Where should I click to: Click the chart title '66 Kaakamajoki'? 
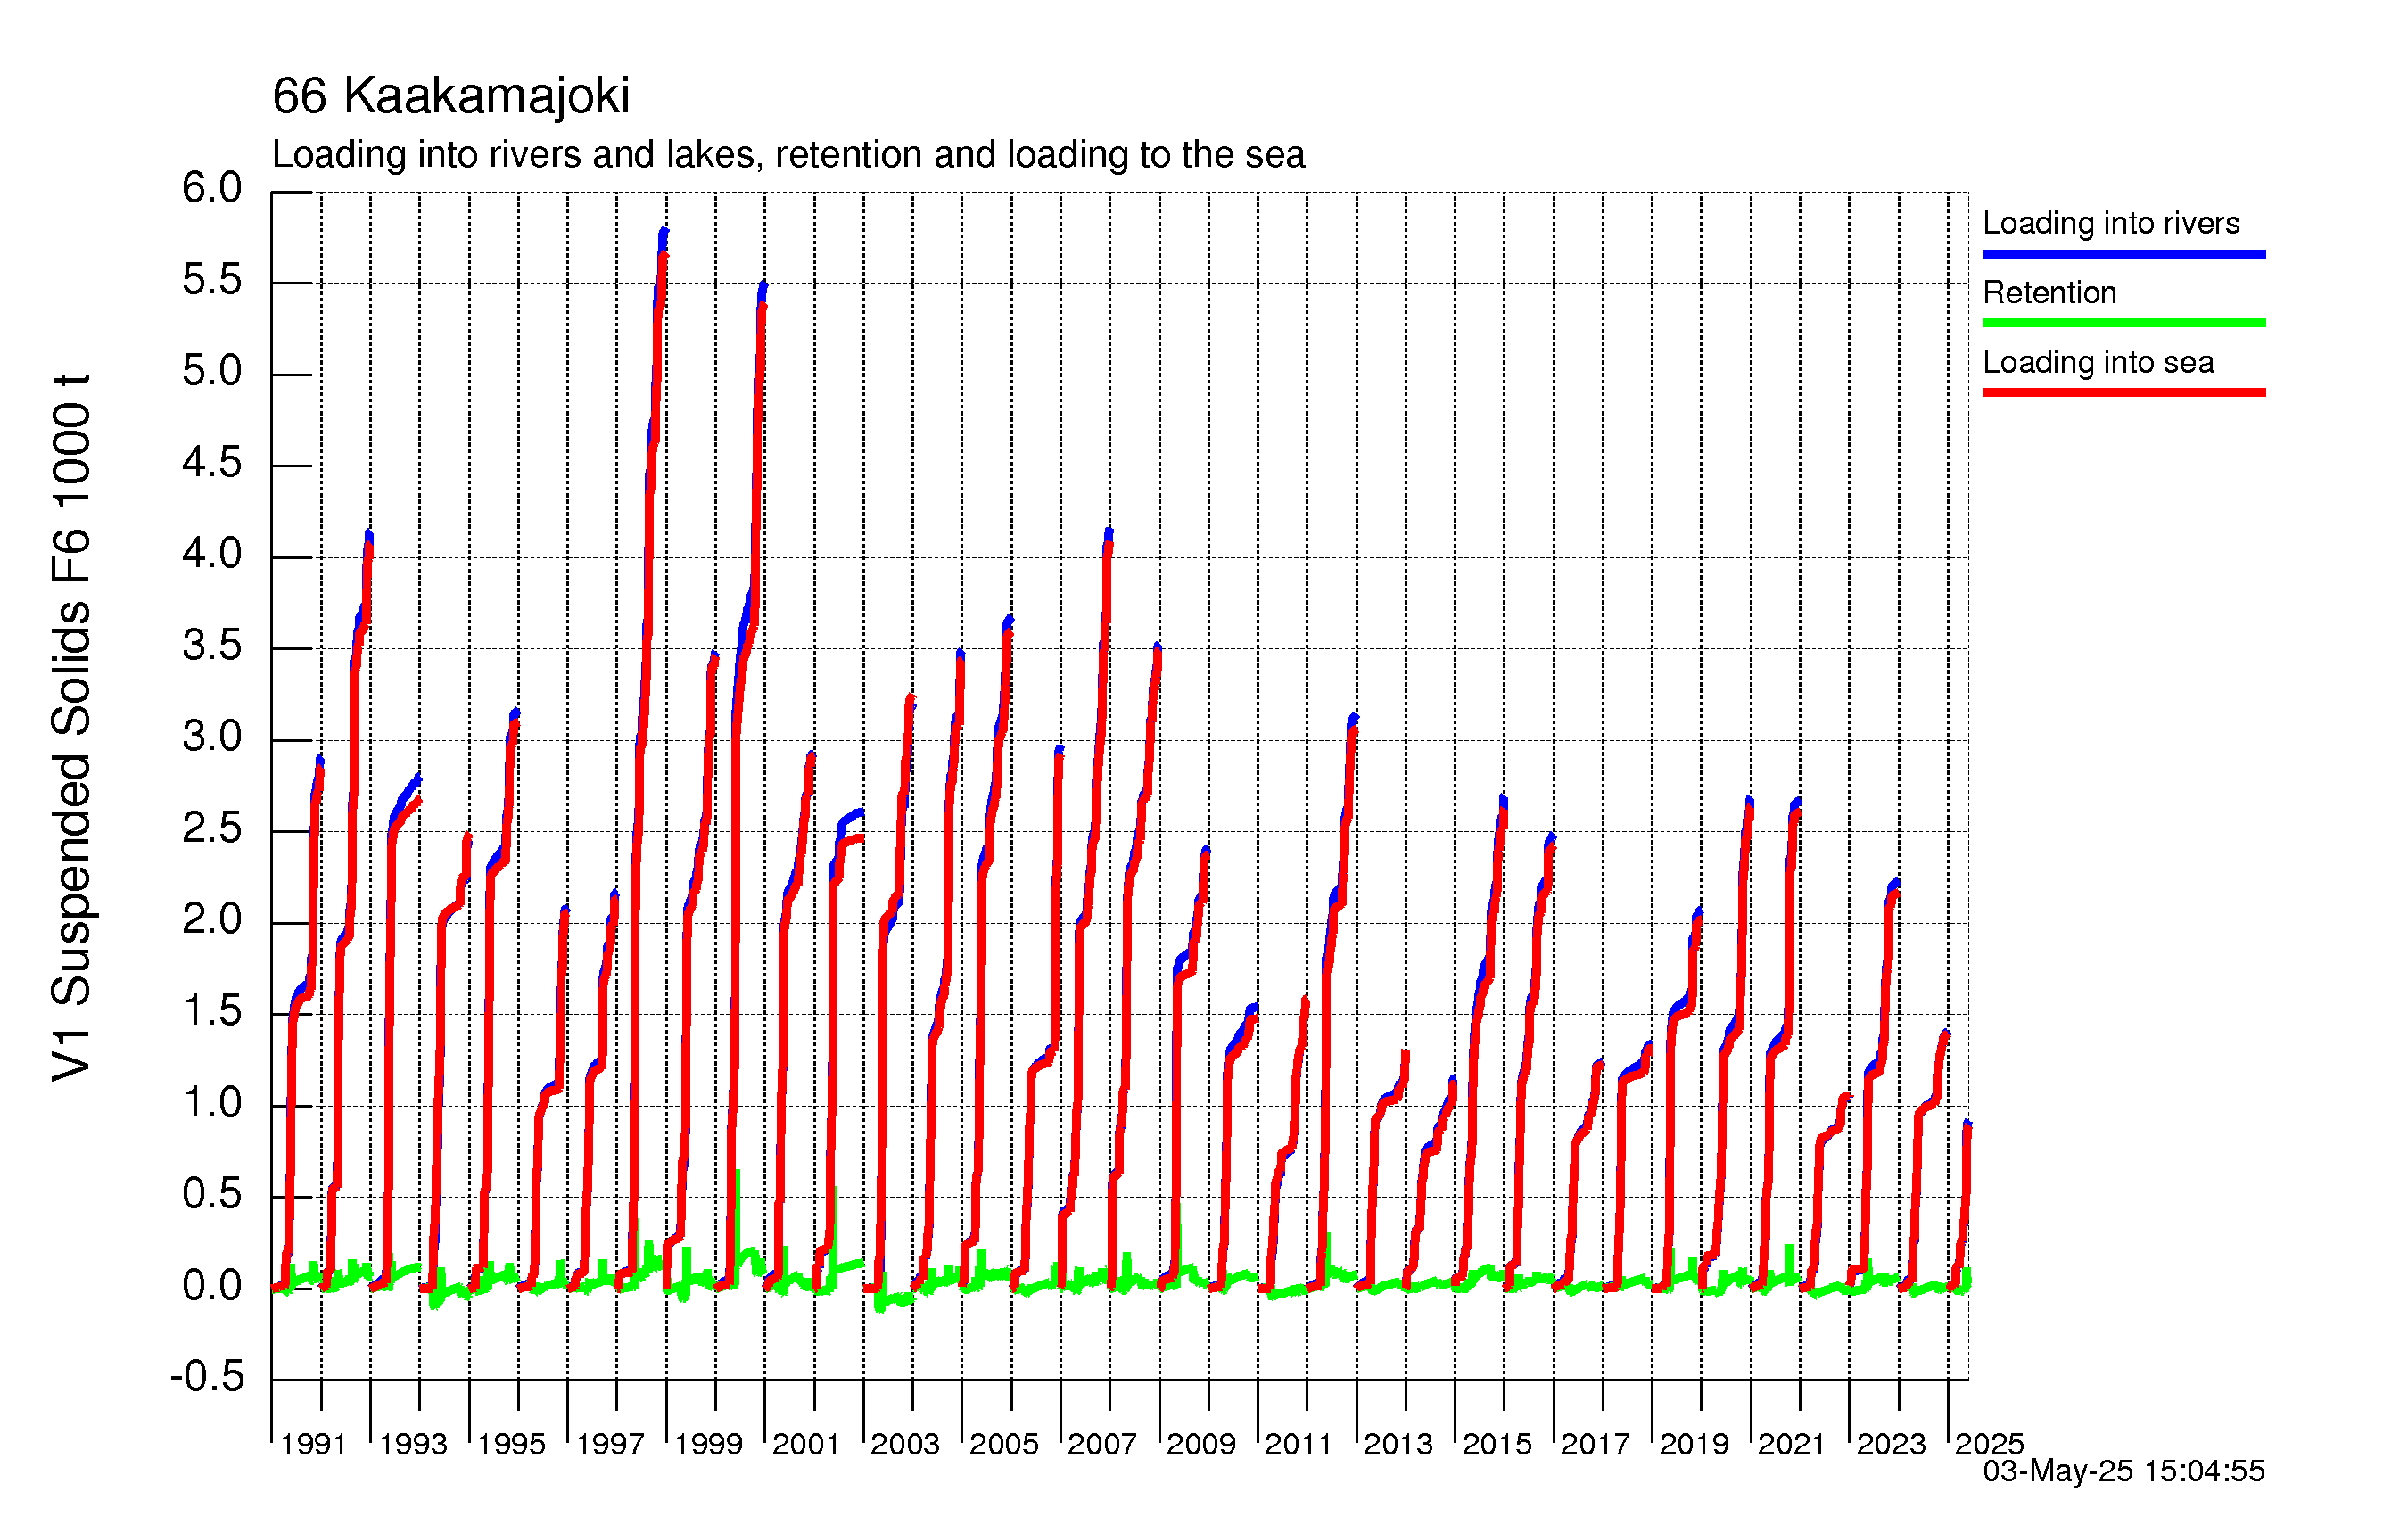point(451,96)
